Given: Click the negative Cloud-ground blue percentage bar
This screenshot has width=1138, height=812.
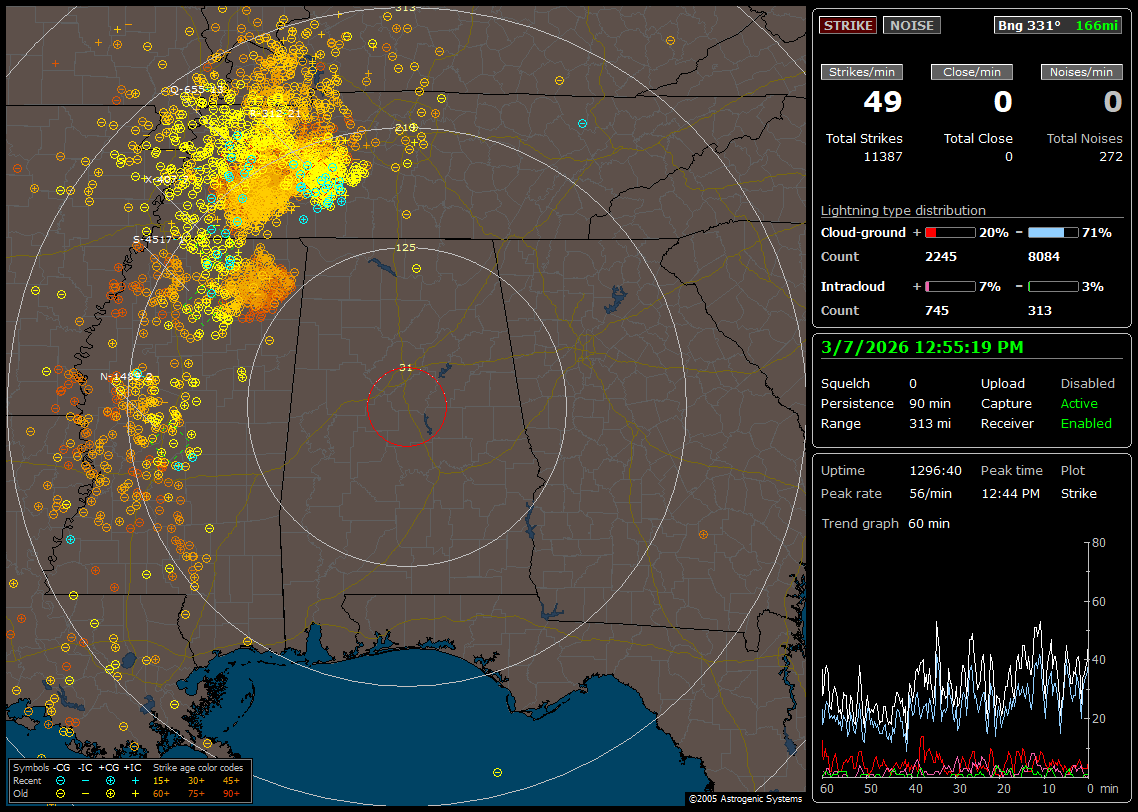Looking at the screenshot, I should [1053, 233].
